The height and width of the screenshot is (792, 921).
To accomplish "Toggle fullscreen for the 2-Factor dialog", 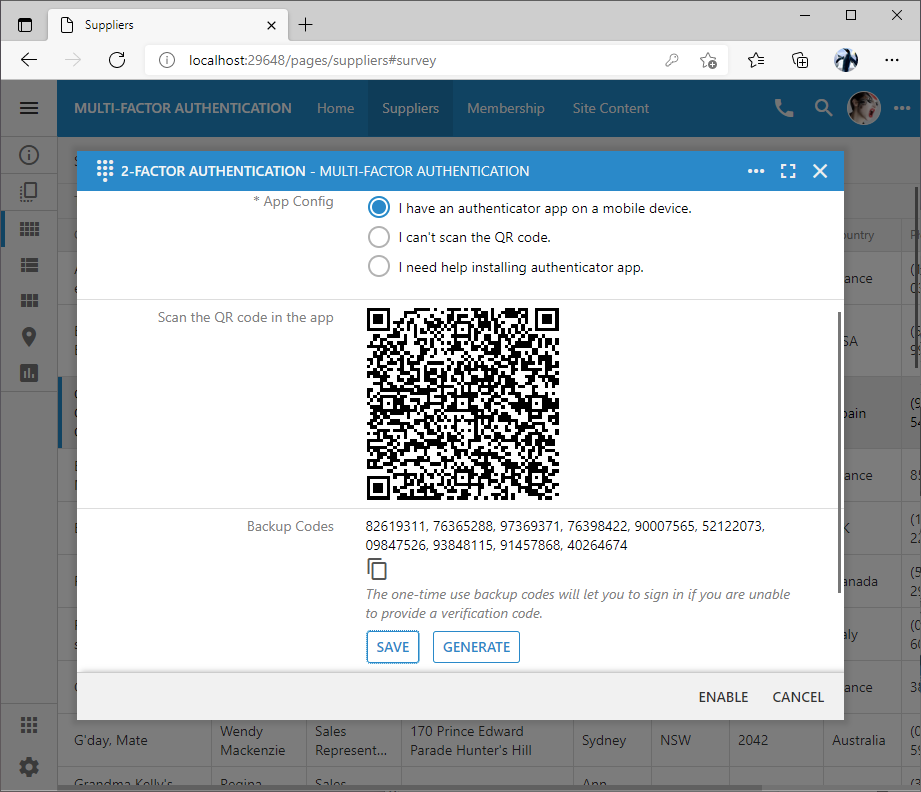I will (788, 171).
